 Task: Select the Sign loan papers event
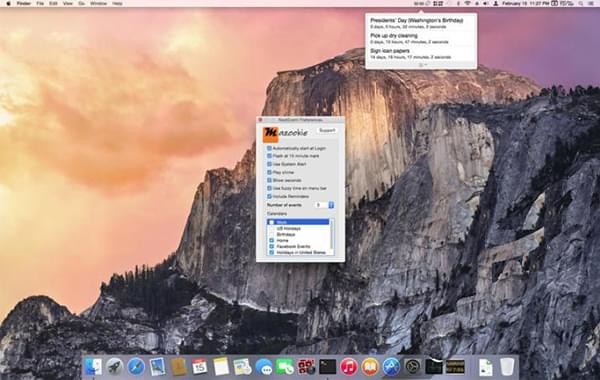click(x=421, y=54)
